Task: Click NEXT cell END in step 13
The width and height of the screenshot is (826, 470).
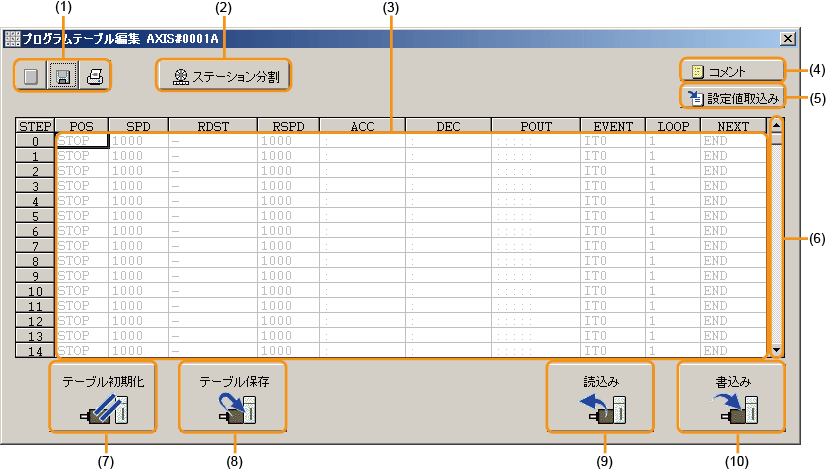Action: click(x=733, y=336)
